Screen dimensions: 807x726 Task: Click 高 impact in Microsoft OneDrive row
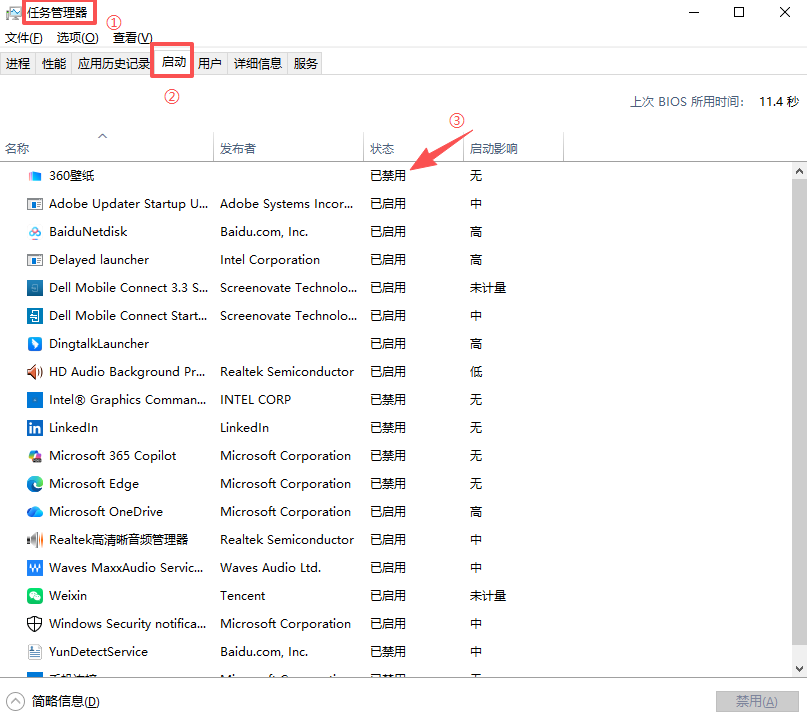click(x=476, y=512)
